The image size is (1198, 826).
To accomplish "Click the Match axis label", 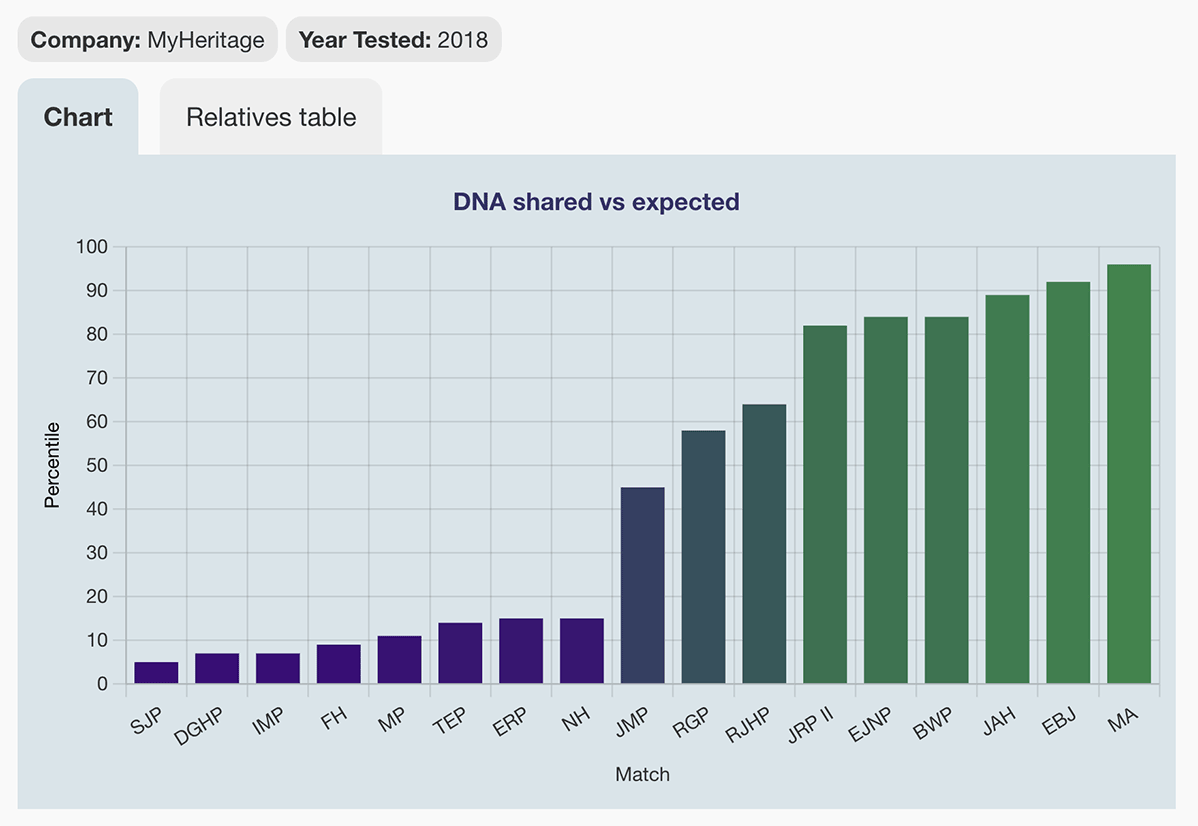I will pos(643,773).
